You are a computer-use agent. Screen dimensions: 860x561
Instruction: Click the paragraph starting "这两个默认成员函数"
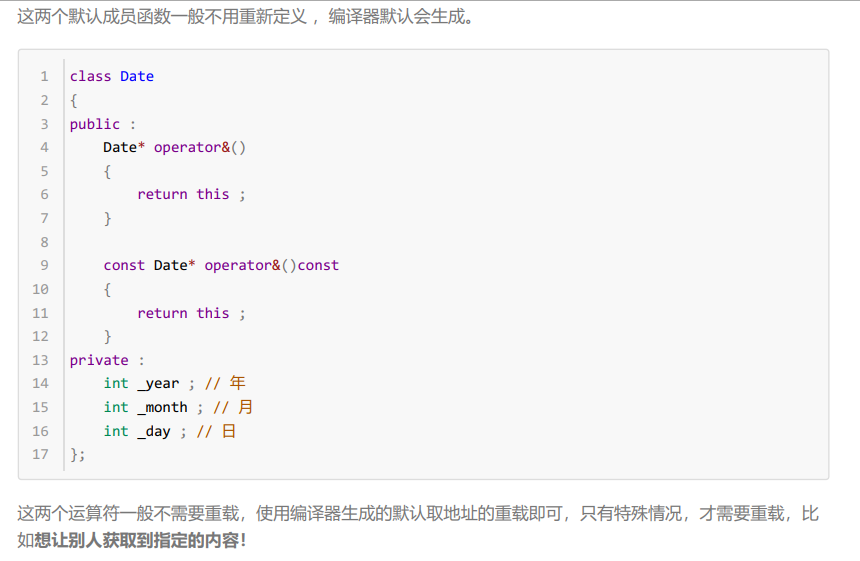[x=245, y=16]
